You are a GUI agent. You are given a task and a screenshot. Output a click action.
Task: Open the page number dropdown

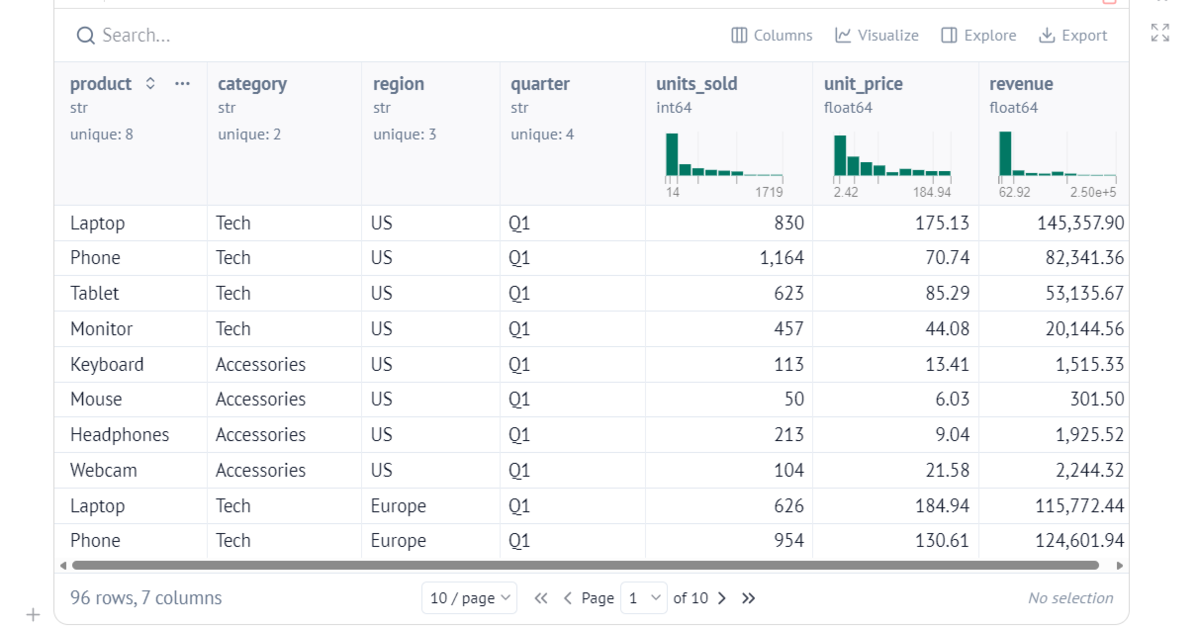point(644,598)
